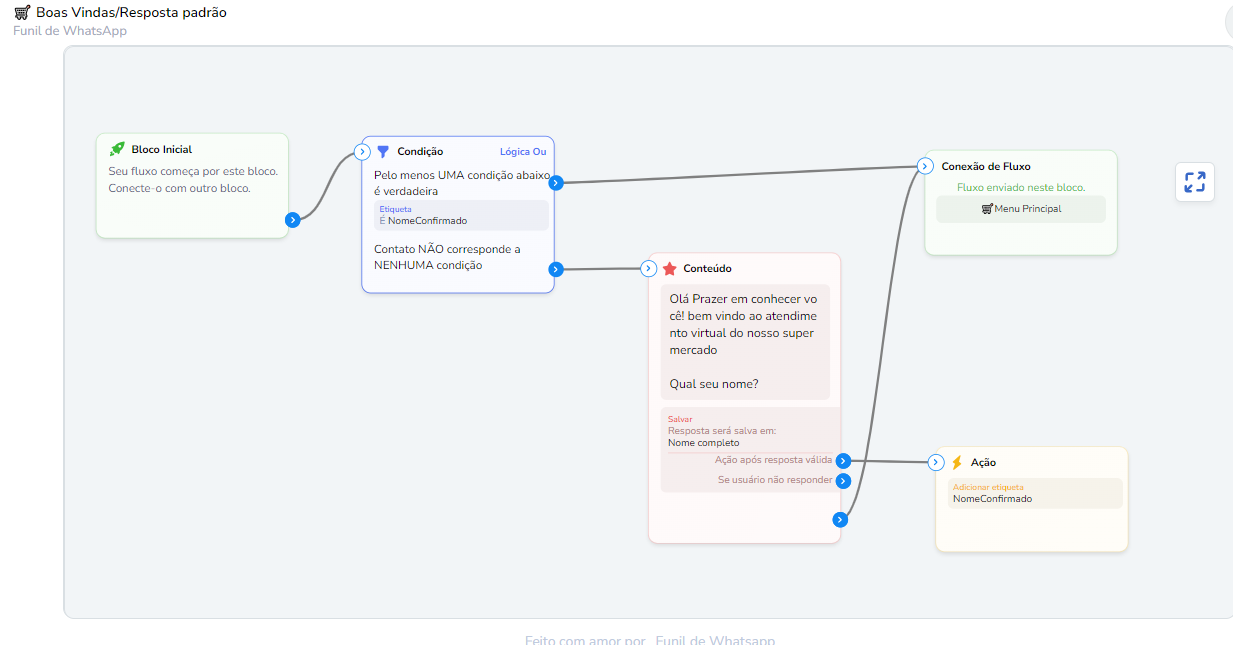Click the fullscreen expand icon button
The height and width of the screenshot is (645, 1233).
coord(1194,182)
